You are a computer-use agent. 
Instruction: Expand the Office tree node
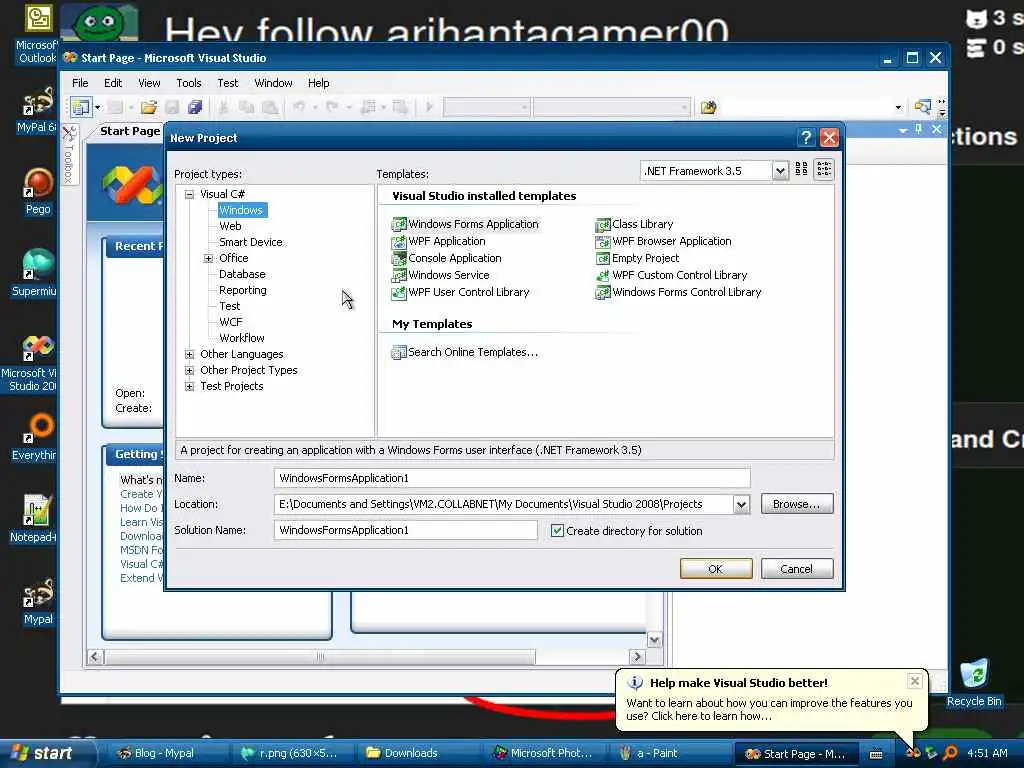click(x=208, y=258)
